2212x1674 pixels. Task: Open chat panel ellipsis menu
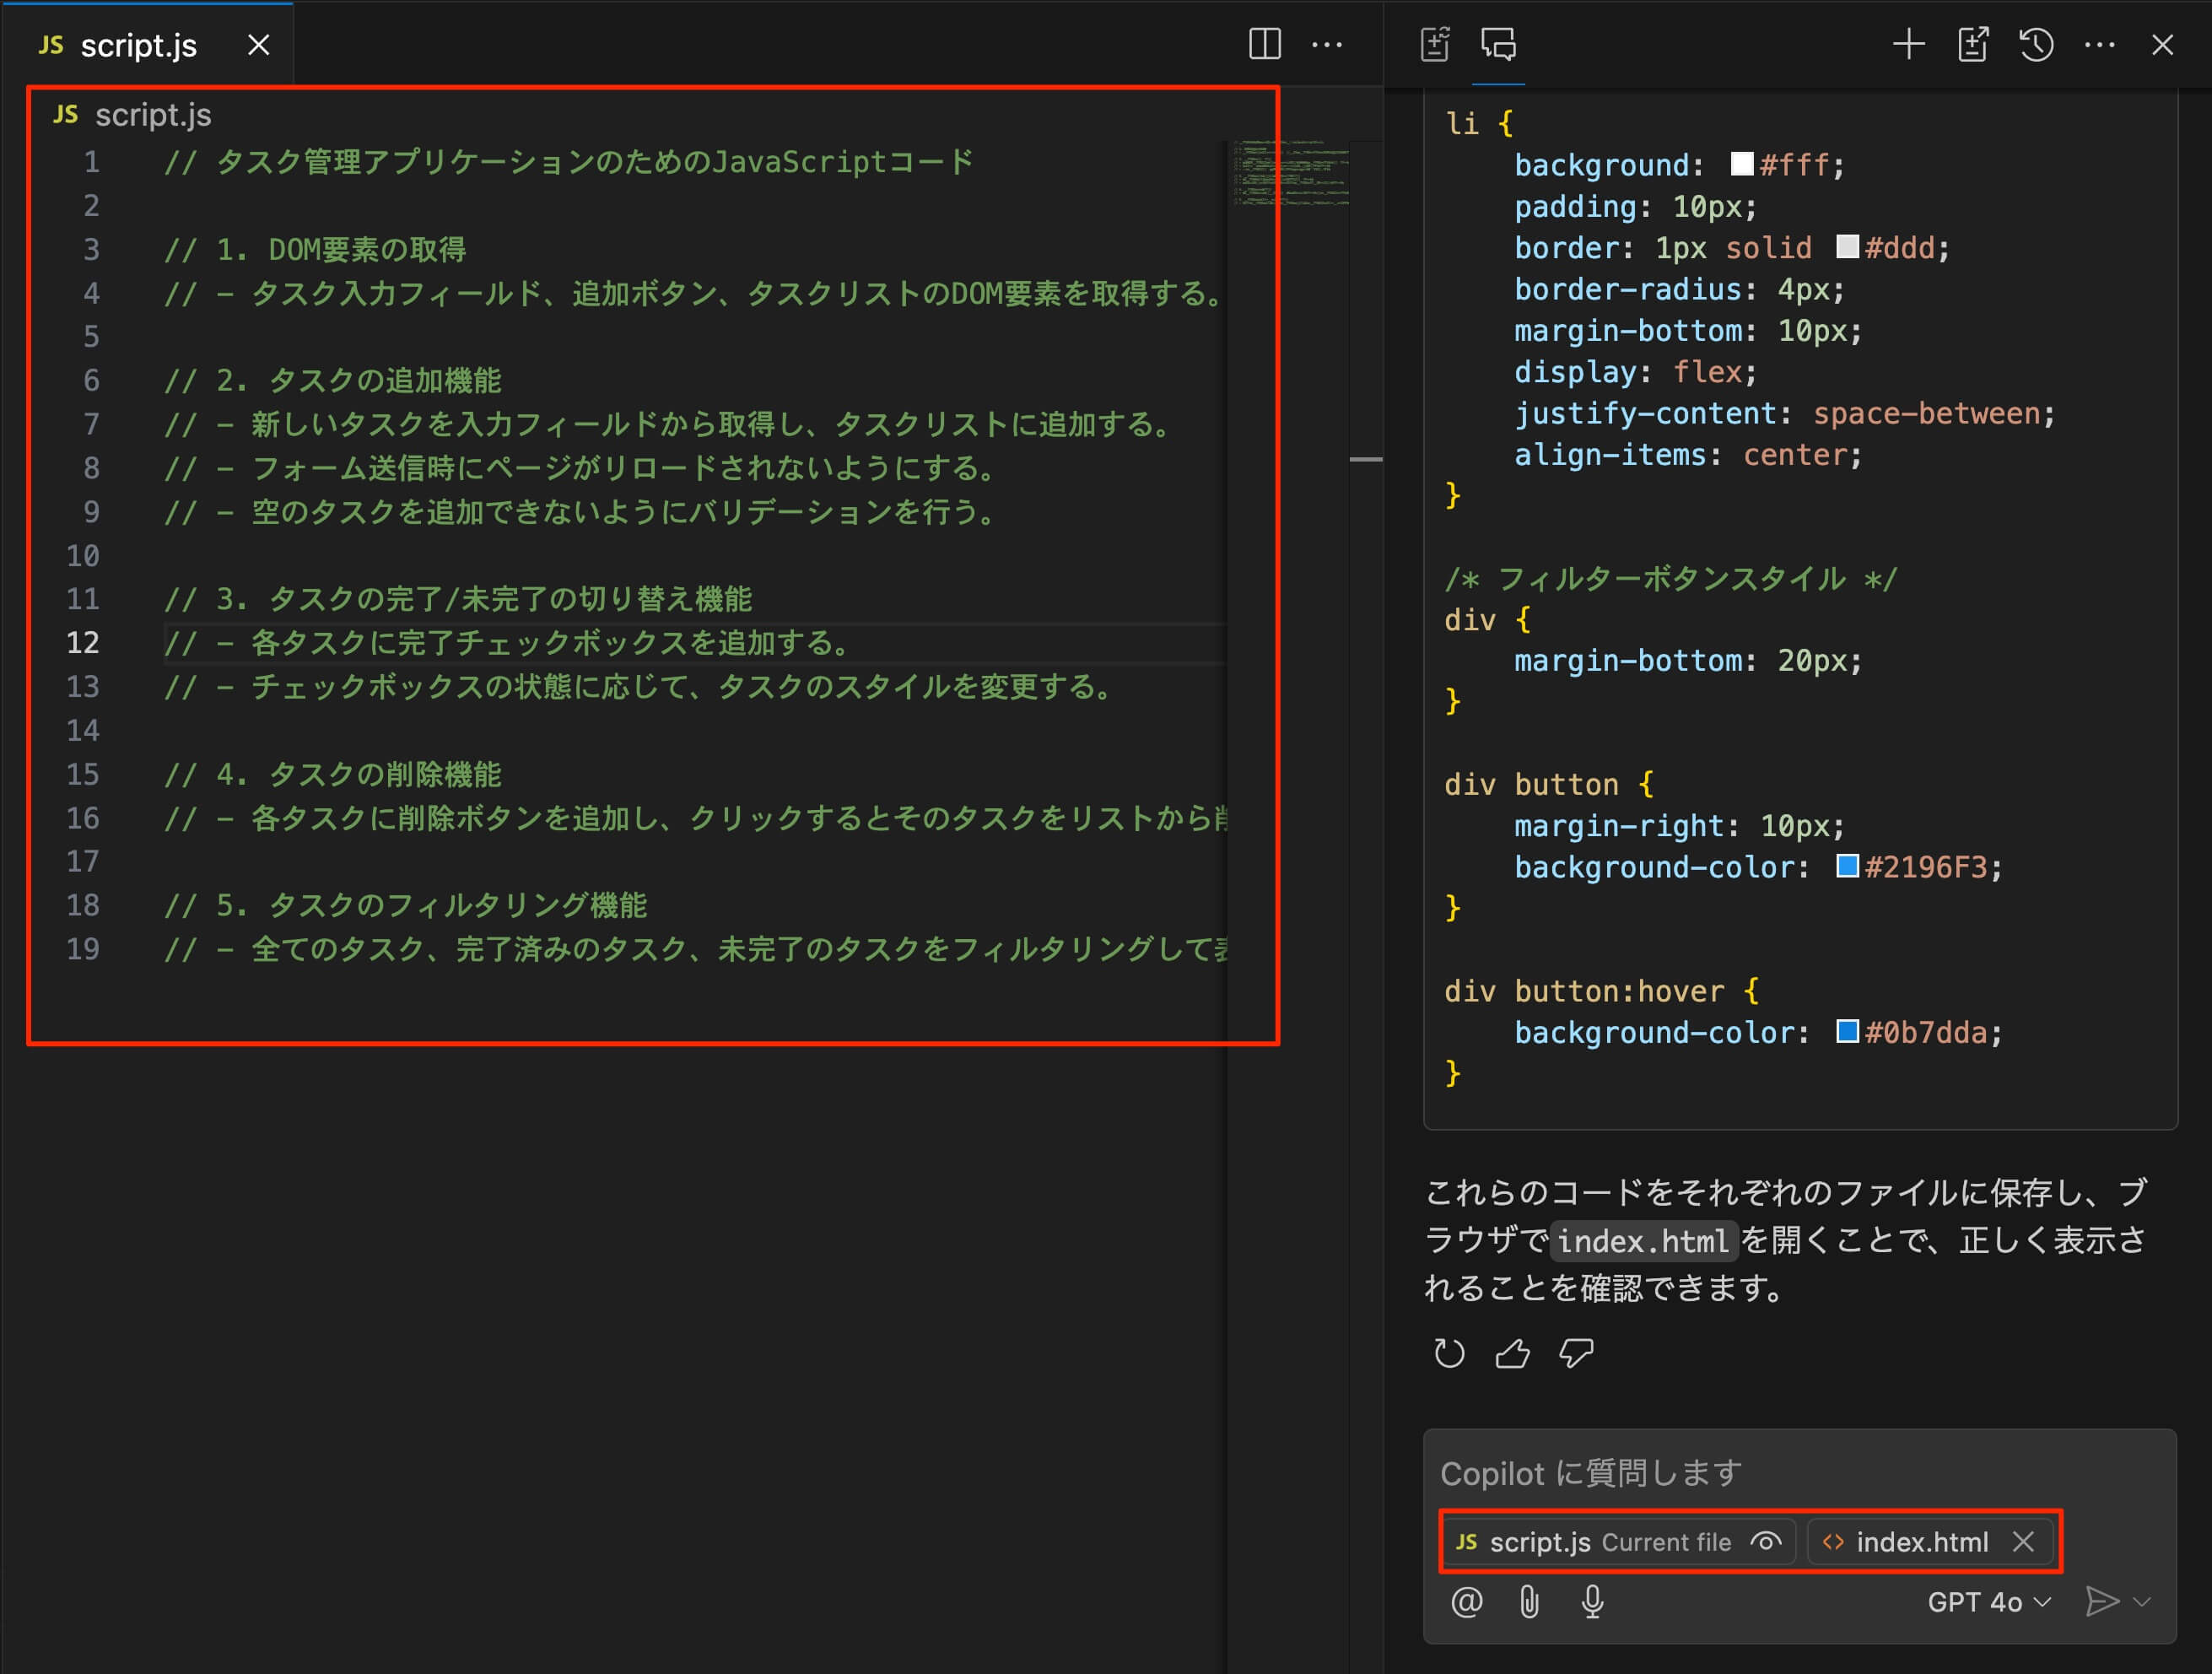pos(2099,44)
